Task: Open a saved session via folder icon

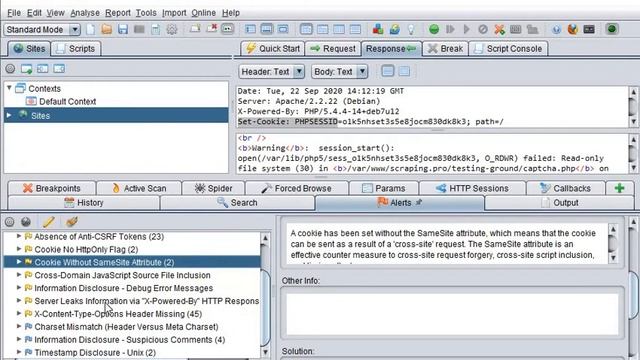Action: pyautogui.click(x=107, y=29)
